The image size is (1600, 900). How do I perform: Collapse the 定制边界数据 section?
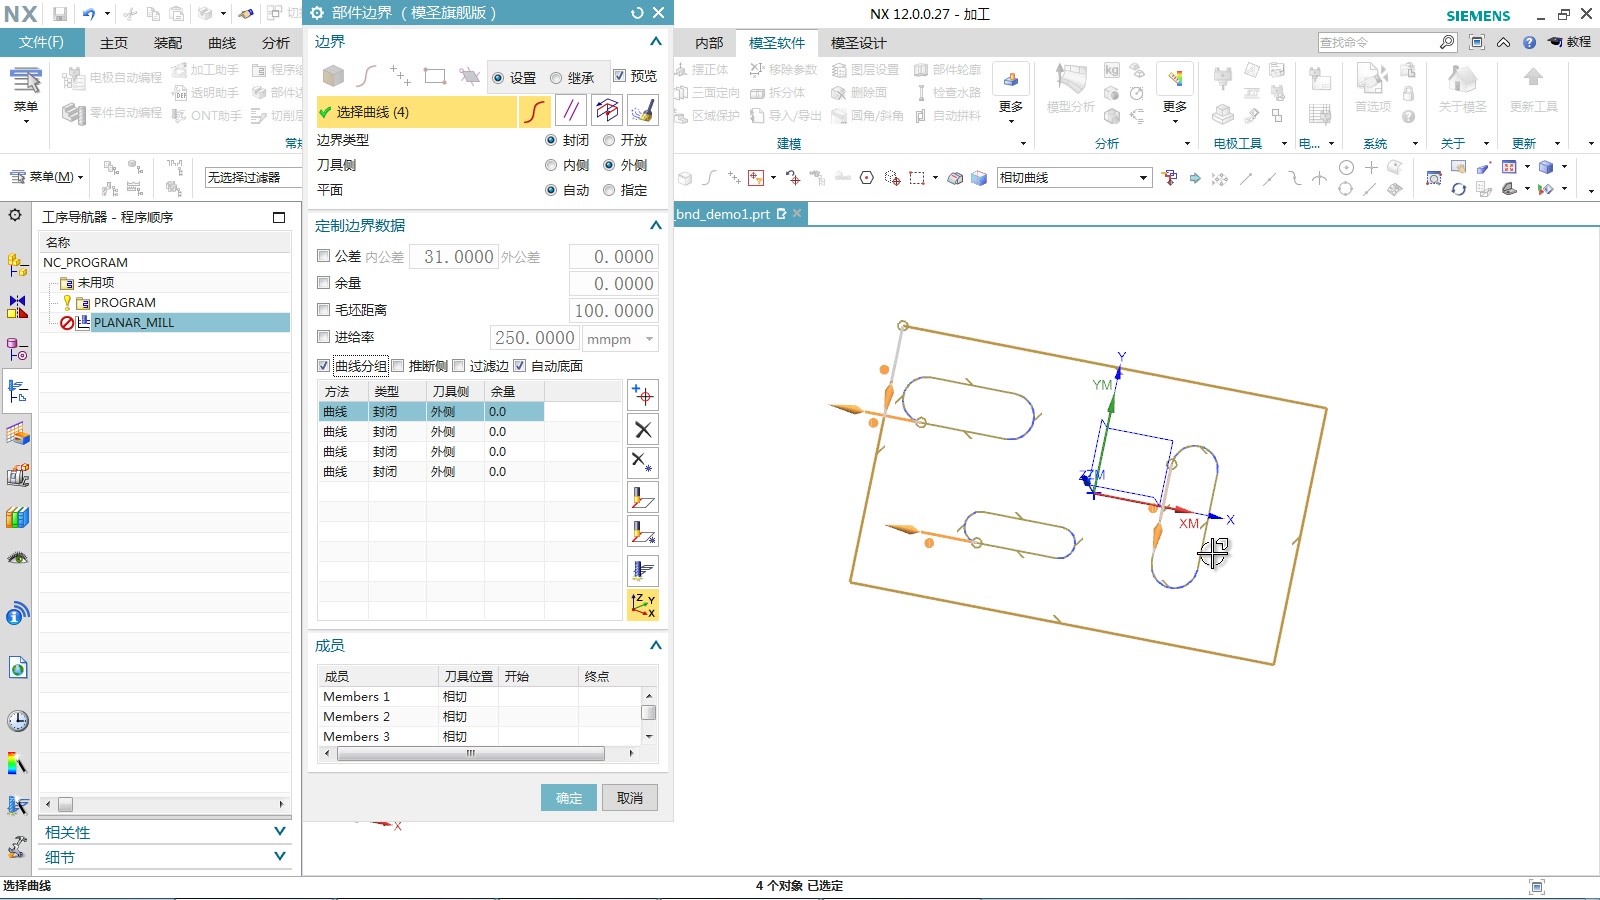pos(655,226)
